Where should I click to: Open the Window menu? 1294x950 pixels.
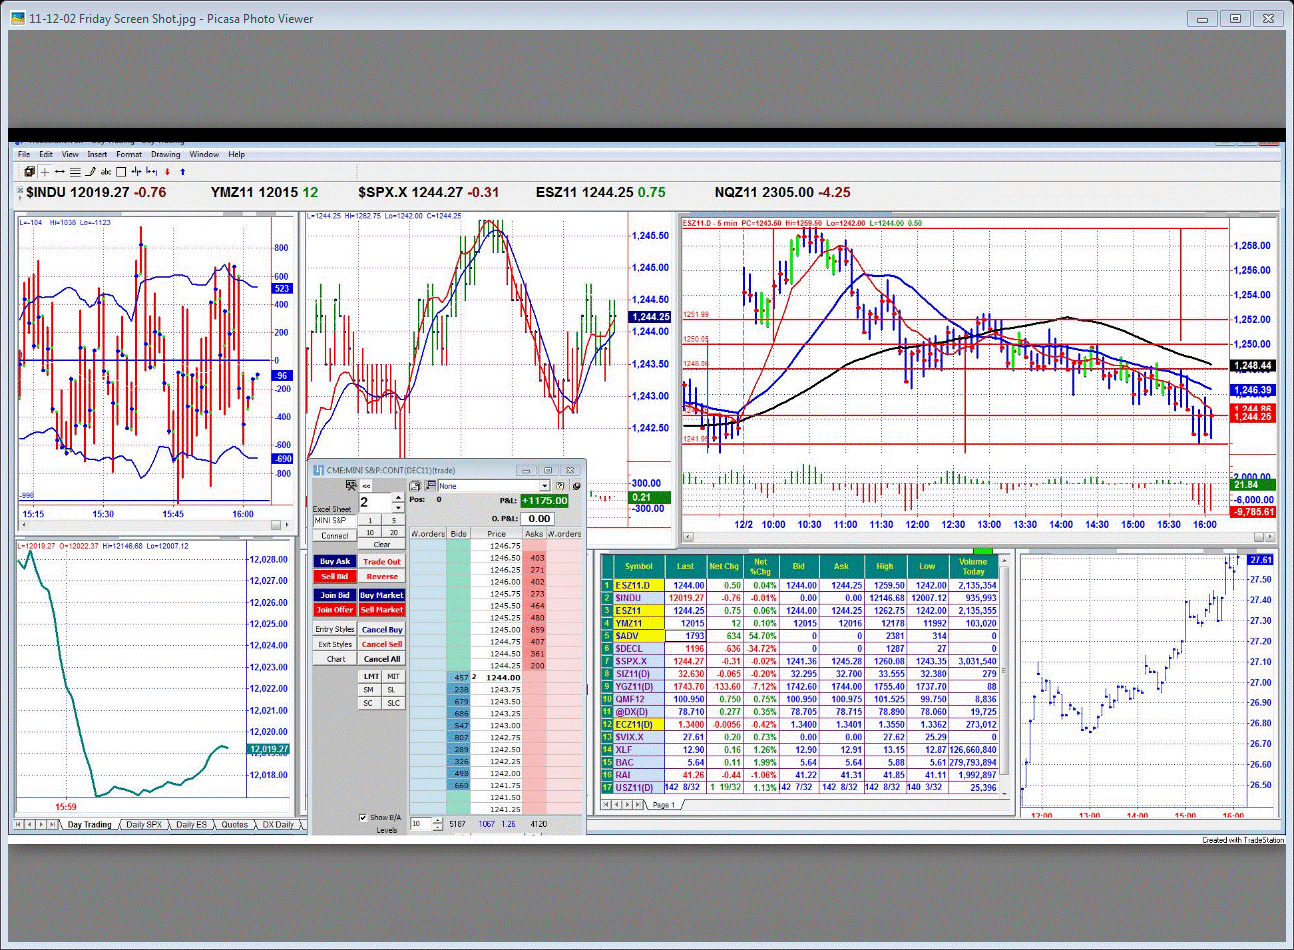coord(204,154)
